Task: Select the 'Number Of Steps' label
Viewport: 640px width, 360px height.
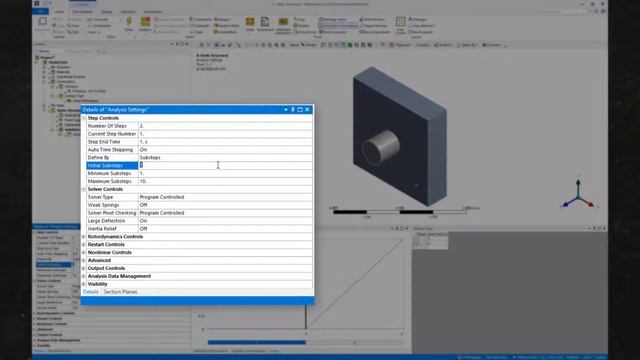Action: coord(107,126)
